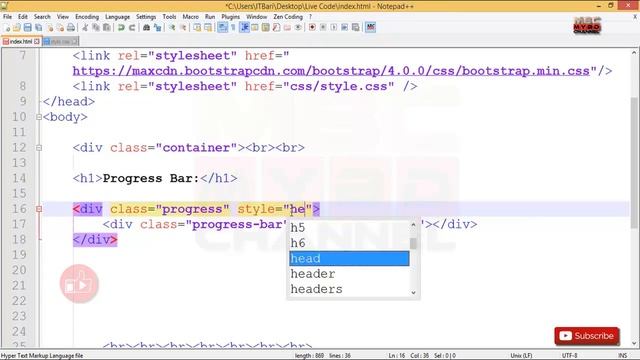Collapse the container div fold on line 12
This screenshot has height=360, width=640.
coord(39,148)
